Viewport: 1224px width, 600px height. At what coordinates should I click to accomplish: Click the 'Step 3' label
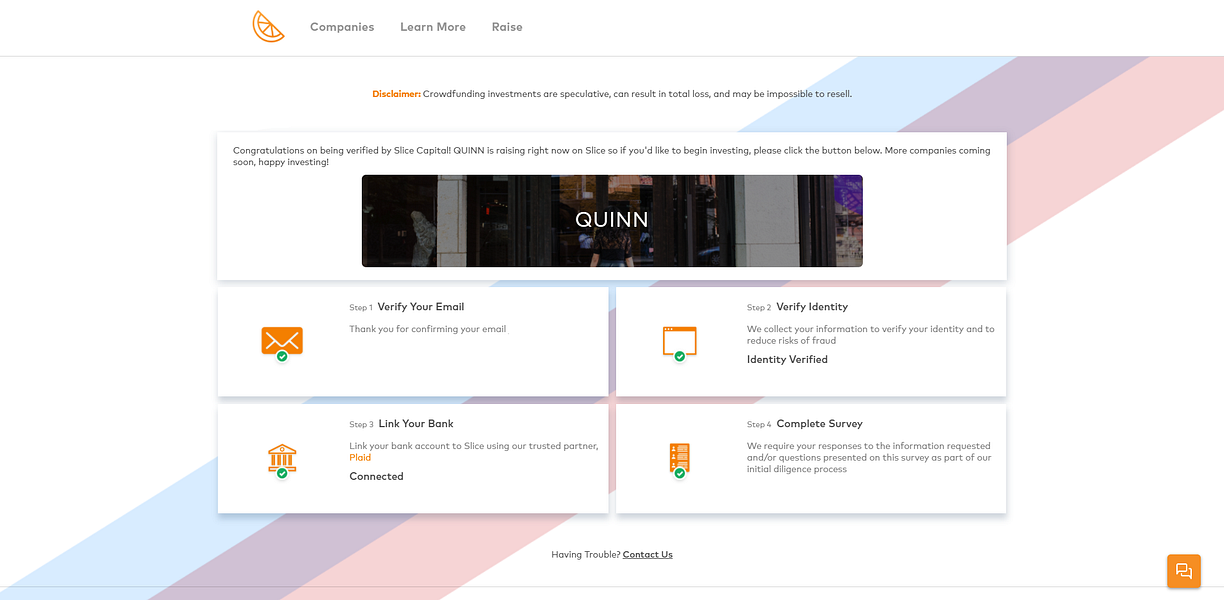(x=361, y=425)
